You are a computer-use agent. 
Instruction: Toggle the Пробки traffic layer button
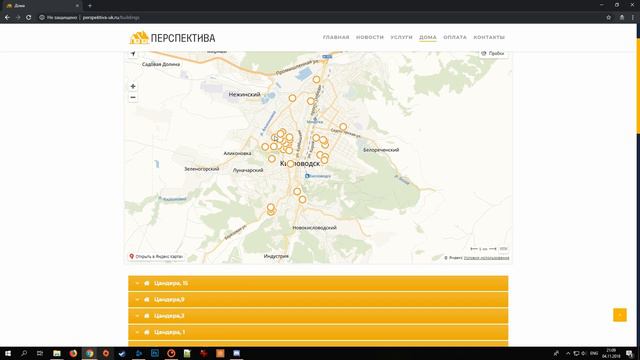point(493,53)
